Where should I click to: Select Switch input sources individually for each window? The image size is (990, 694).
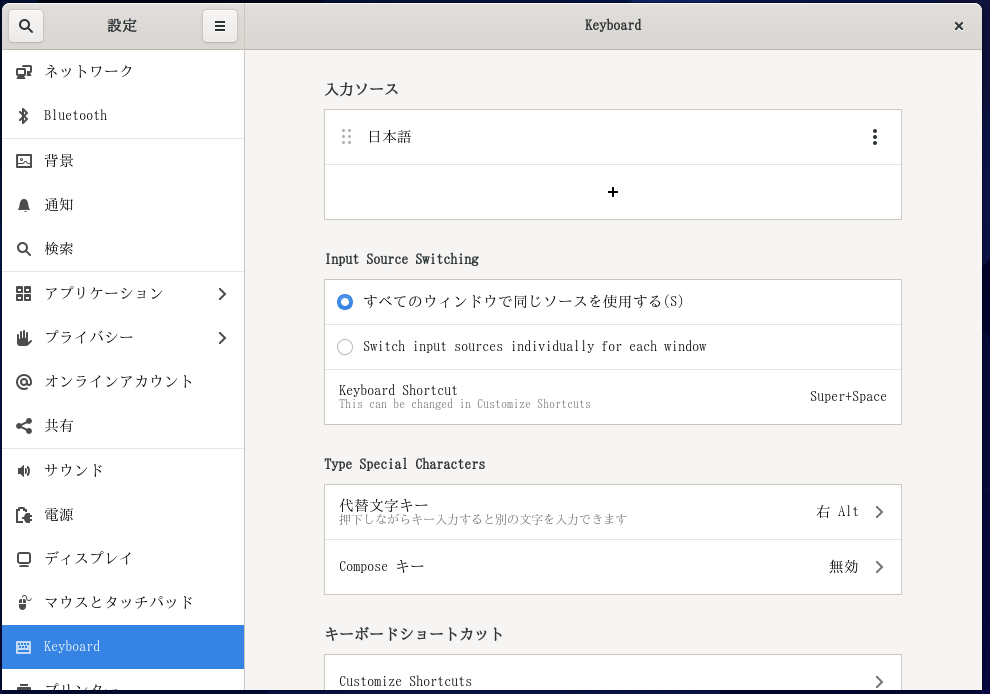[345, 347]
